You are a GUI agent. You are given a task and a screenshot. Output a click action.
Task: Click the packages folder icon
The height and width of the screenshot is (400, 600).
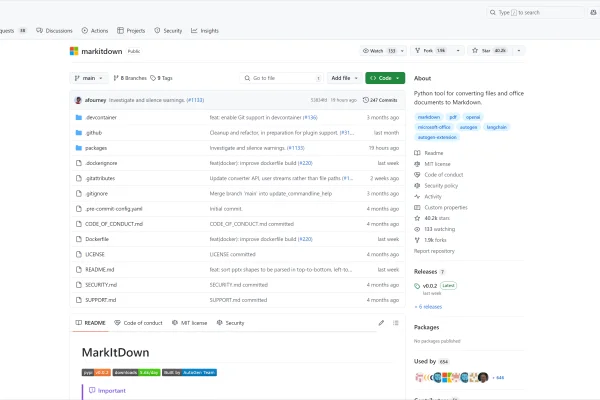[x=79, y=148]
